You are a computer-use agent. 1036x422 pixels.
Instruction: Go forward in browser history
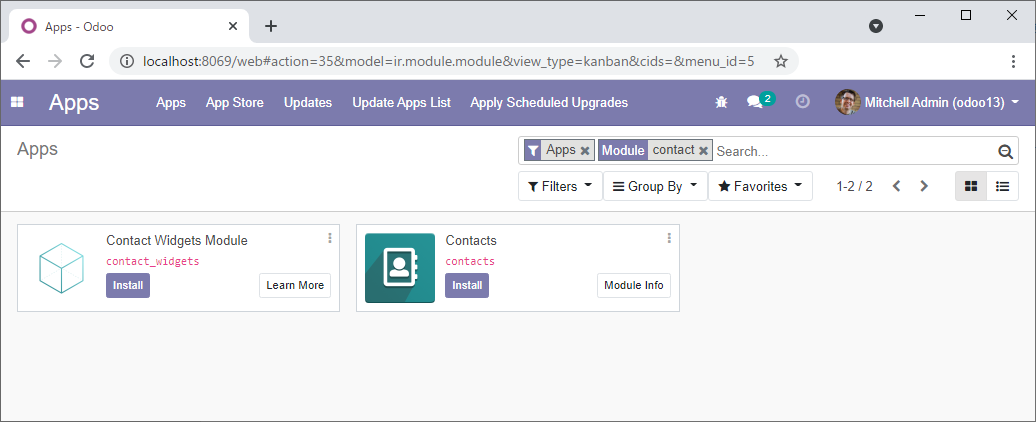[x=55, y=61]
